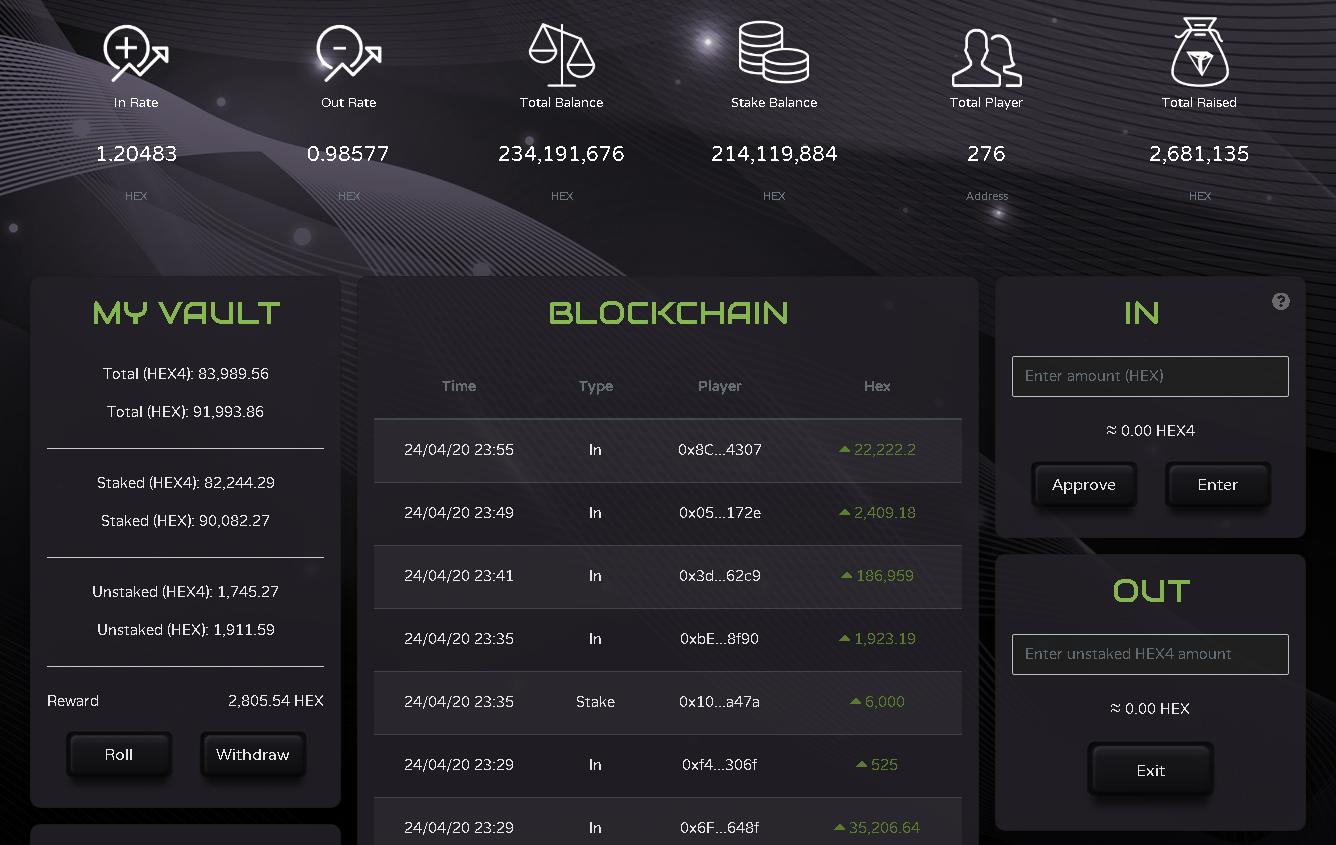Focus the Enter amount (HEX) field
The height and width of the screenshot is (845, 1336).
coord(1150,376)
